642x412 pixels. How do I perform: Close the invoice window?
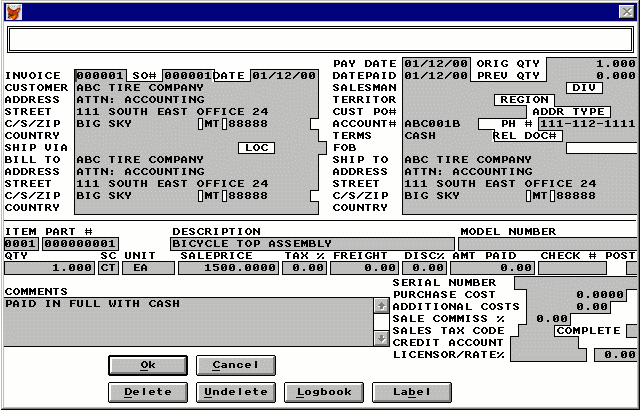coord(626,11)
